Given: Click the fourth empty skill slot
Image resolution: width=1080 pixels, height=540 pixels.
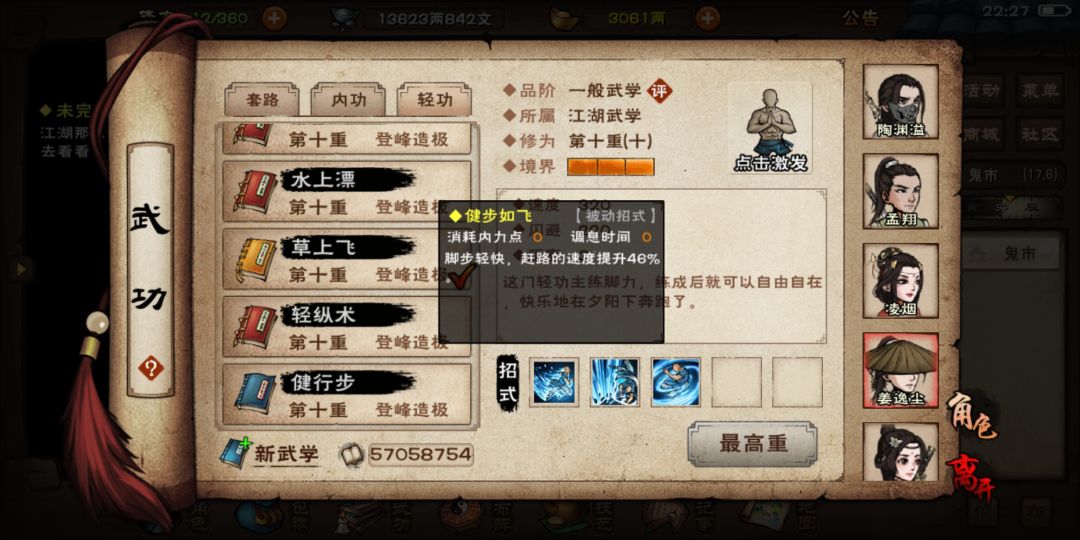Looking at the screenshot, I should (x=736, y=382).
